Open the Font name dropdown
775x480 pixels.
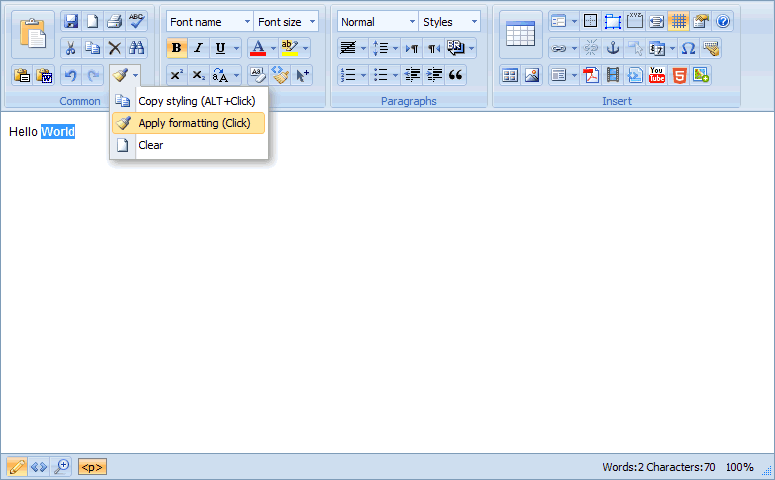click(209, 21)
